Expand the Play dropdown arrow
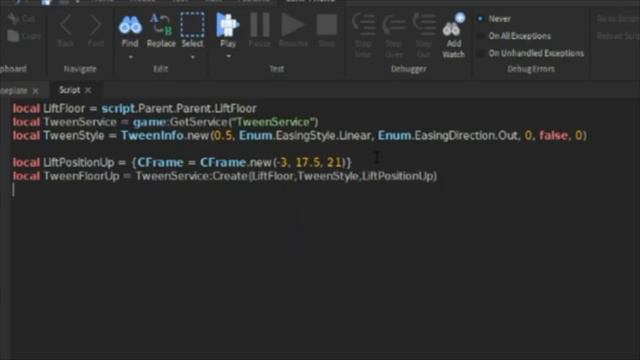 point(228,56)
